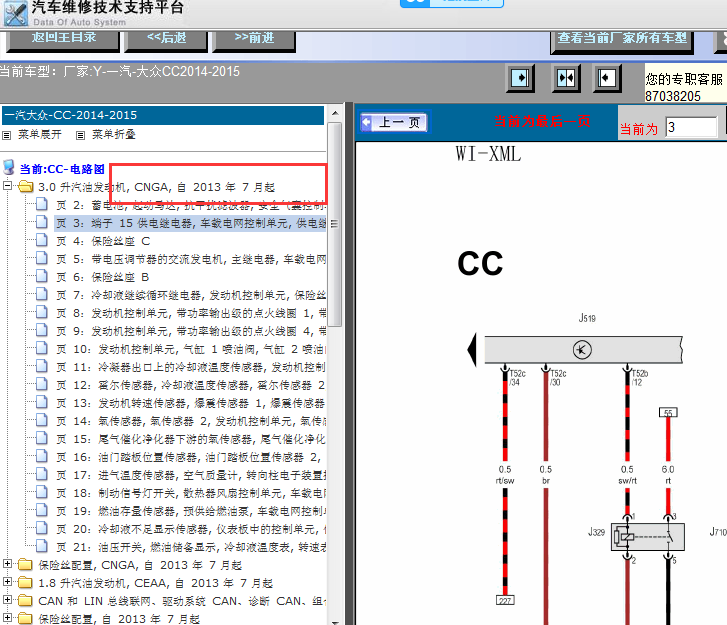This screenshot has height=625, width=727.
Task: Open page 13 engine speed sensor
Action: coord(191,403)
